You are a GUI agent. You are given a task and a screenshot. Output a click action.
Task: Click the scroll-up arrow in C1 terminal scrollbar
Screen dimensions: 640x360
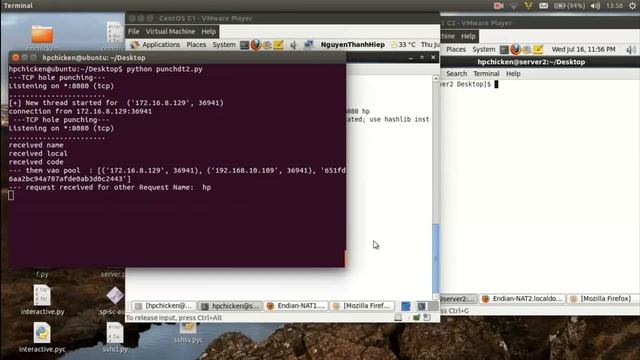pos(436,78)
